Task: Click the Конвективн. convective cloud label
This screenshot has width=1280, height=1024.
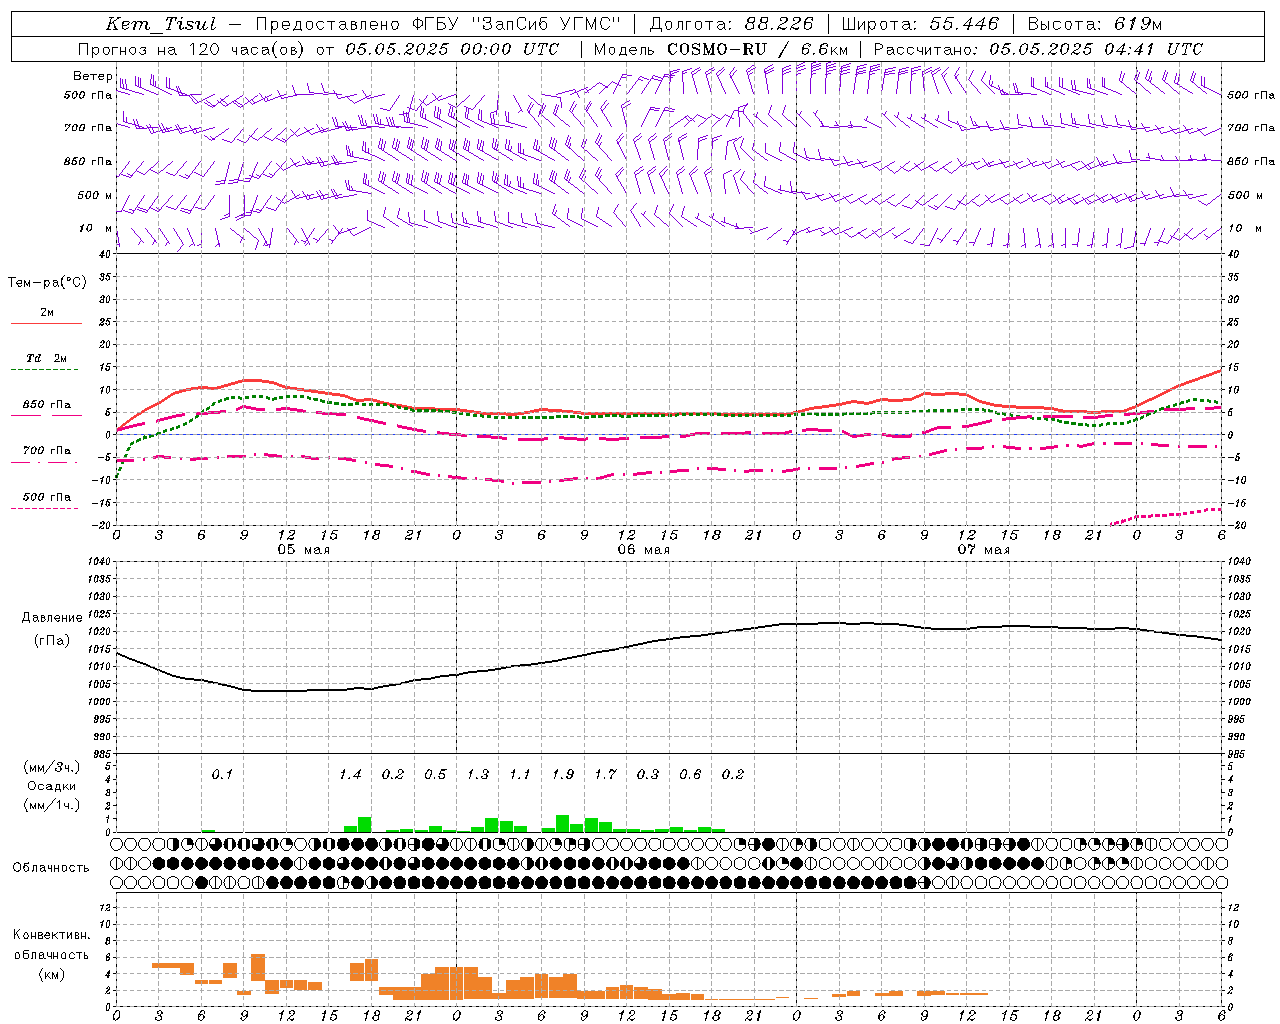Action: tap(52, 935)
